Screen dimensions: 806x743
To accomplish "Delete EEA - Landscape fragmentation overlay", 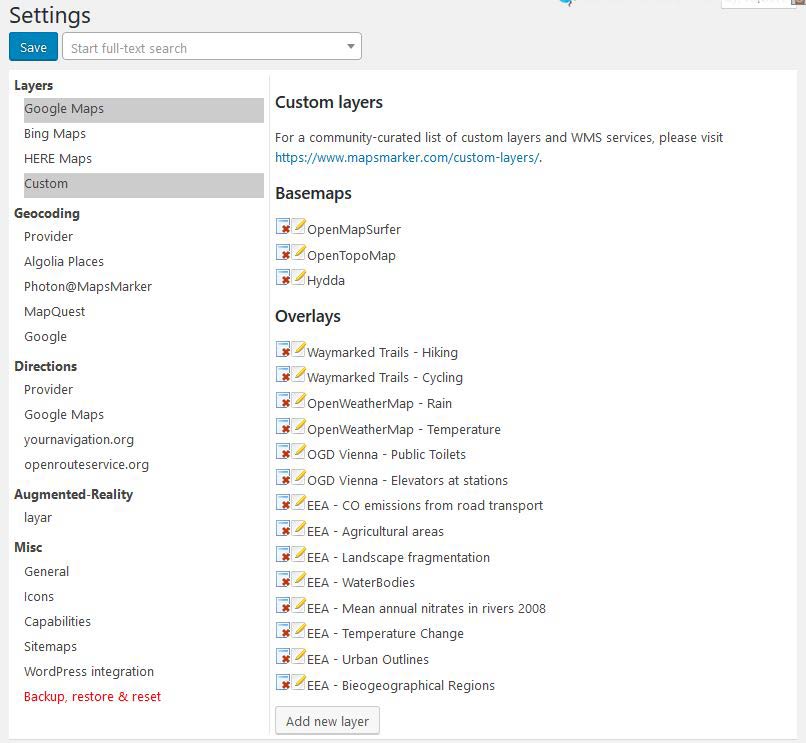I will pos(283,554).
